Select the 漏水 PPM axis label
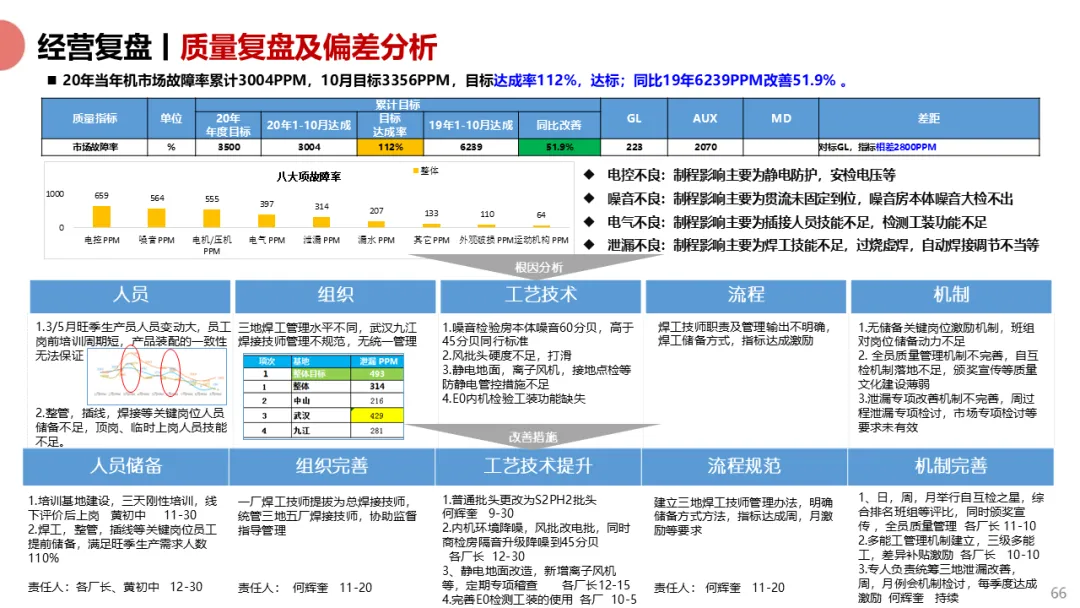1080x608 pixels. tap(376, 240)
